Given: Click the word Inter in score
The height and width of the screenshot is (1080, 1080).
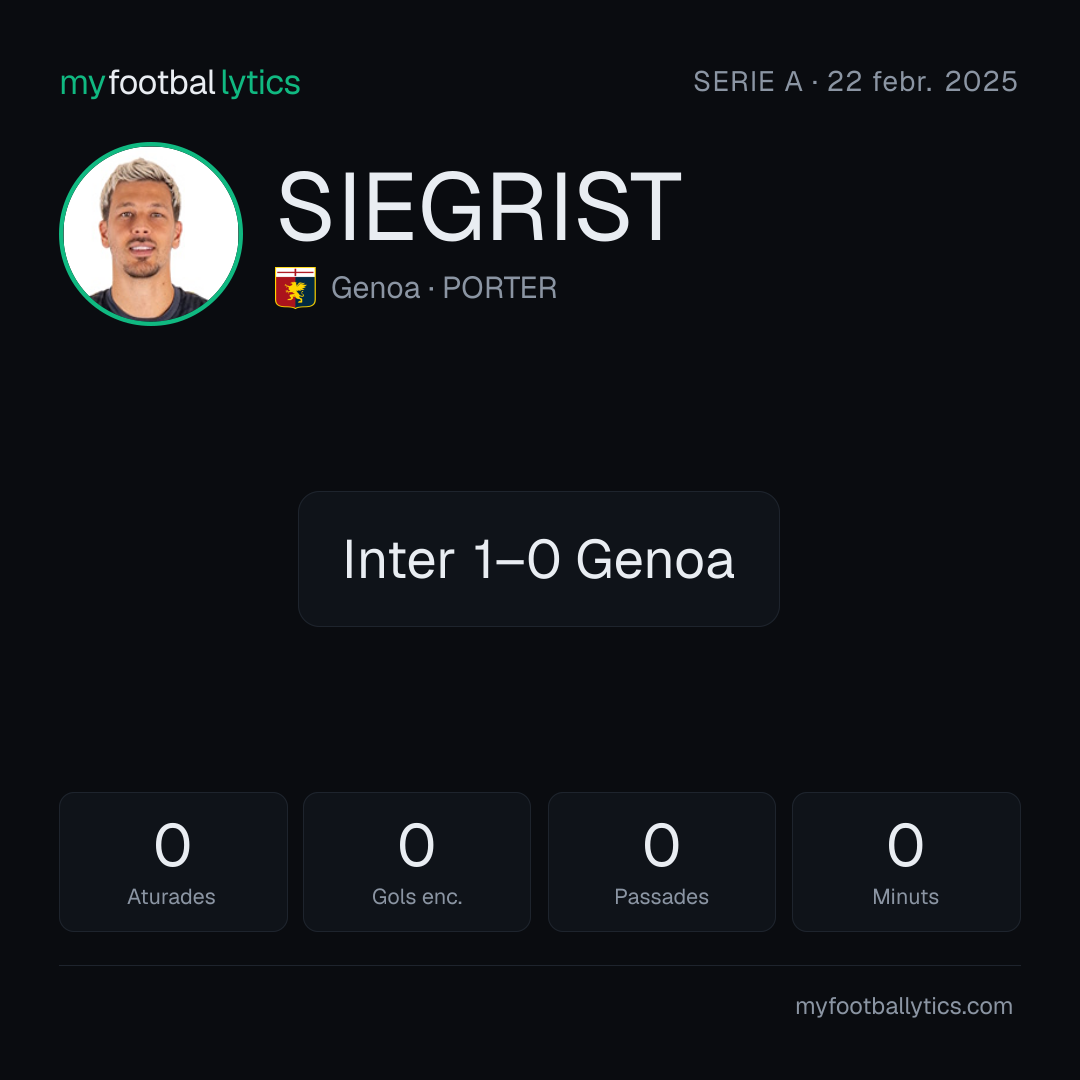Looking at the screenshot, I should click(x=399, y=559).
